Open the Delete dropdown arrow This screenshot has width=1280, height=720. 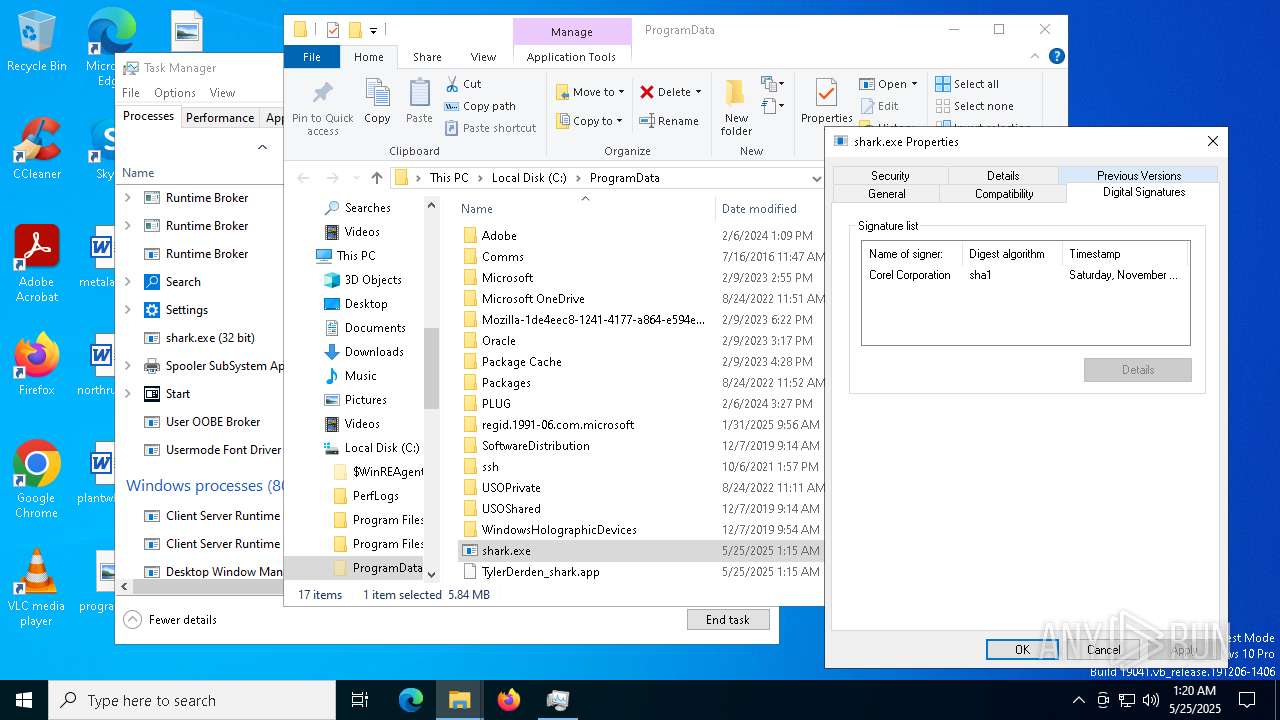tap(698, 92)
